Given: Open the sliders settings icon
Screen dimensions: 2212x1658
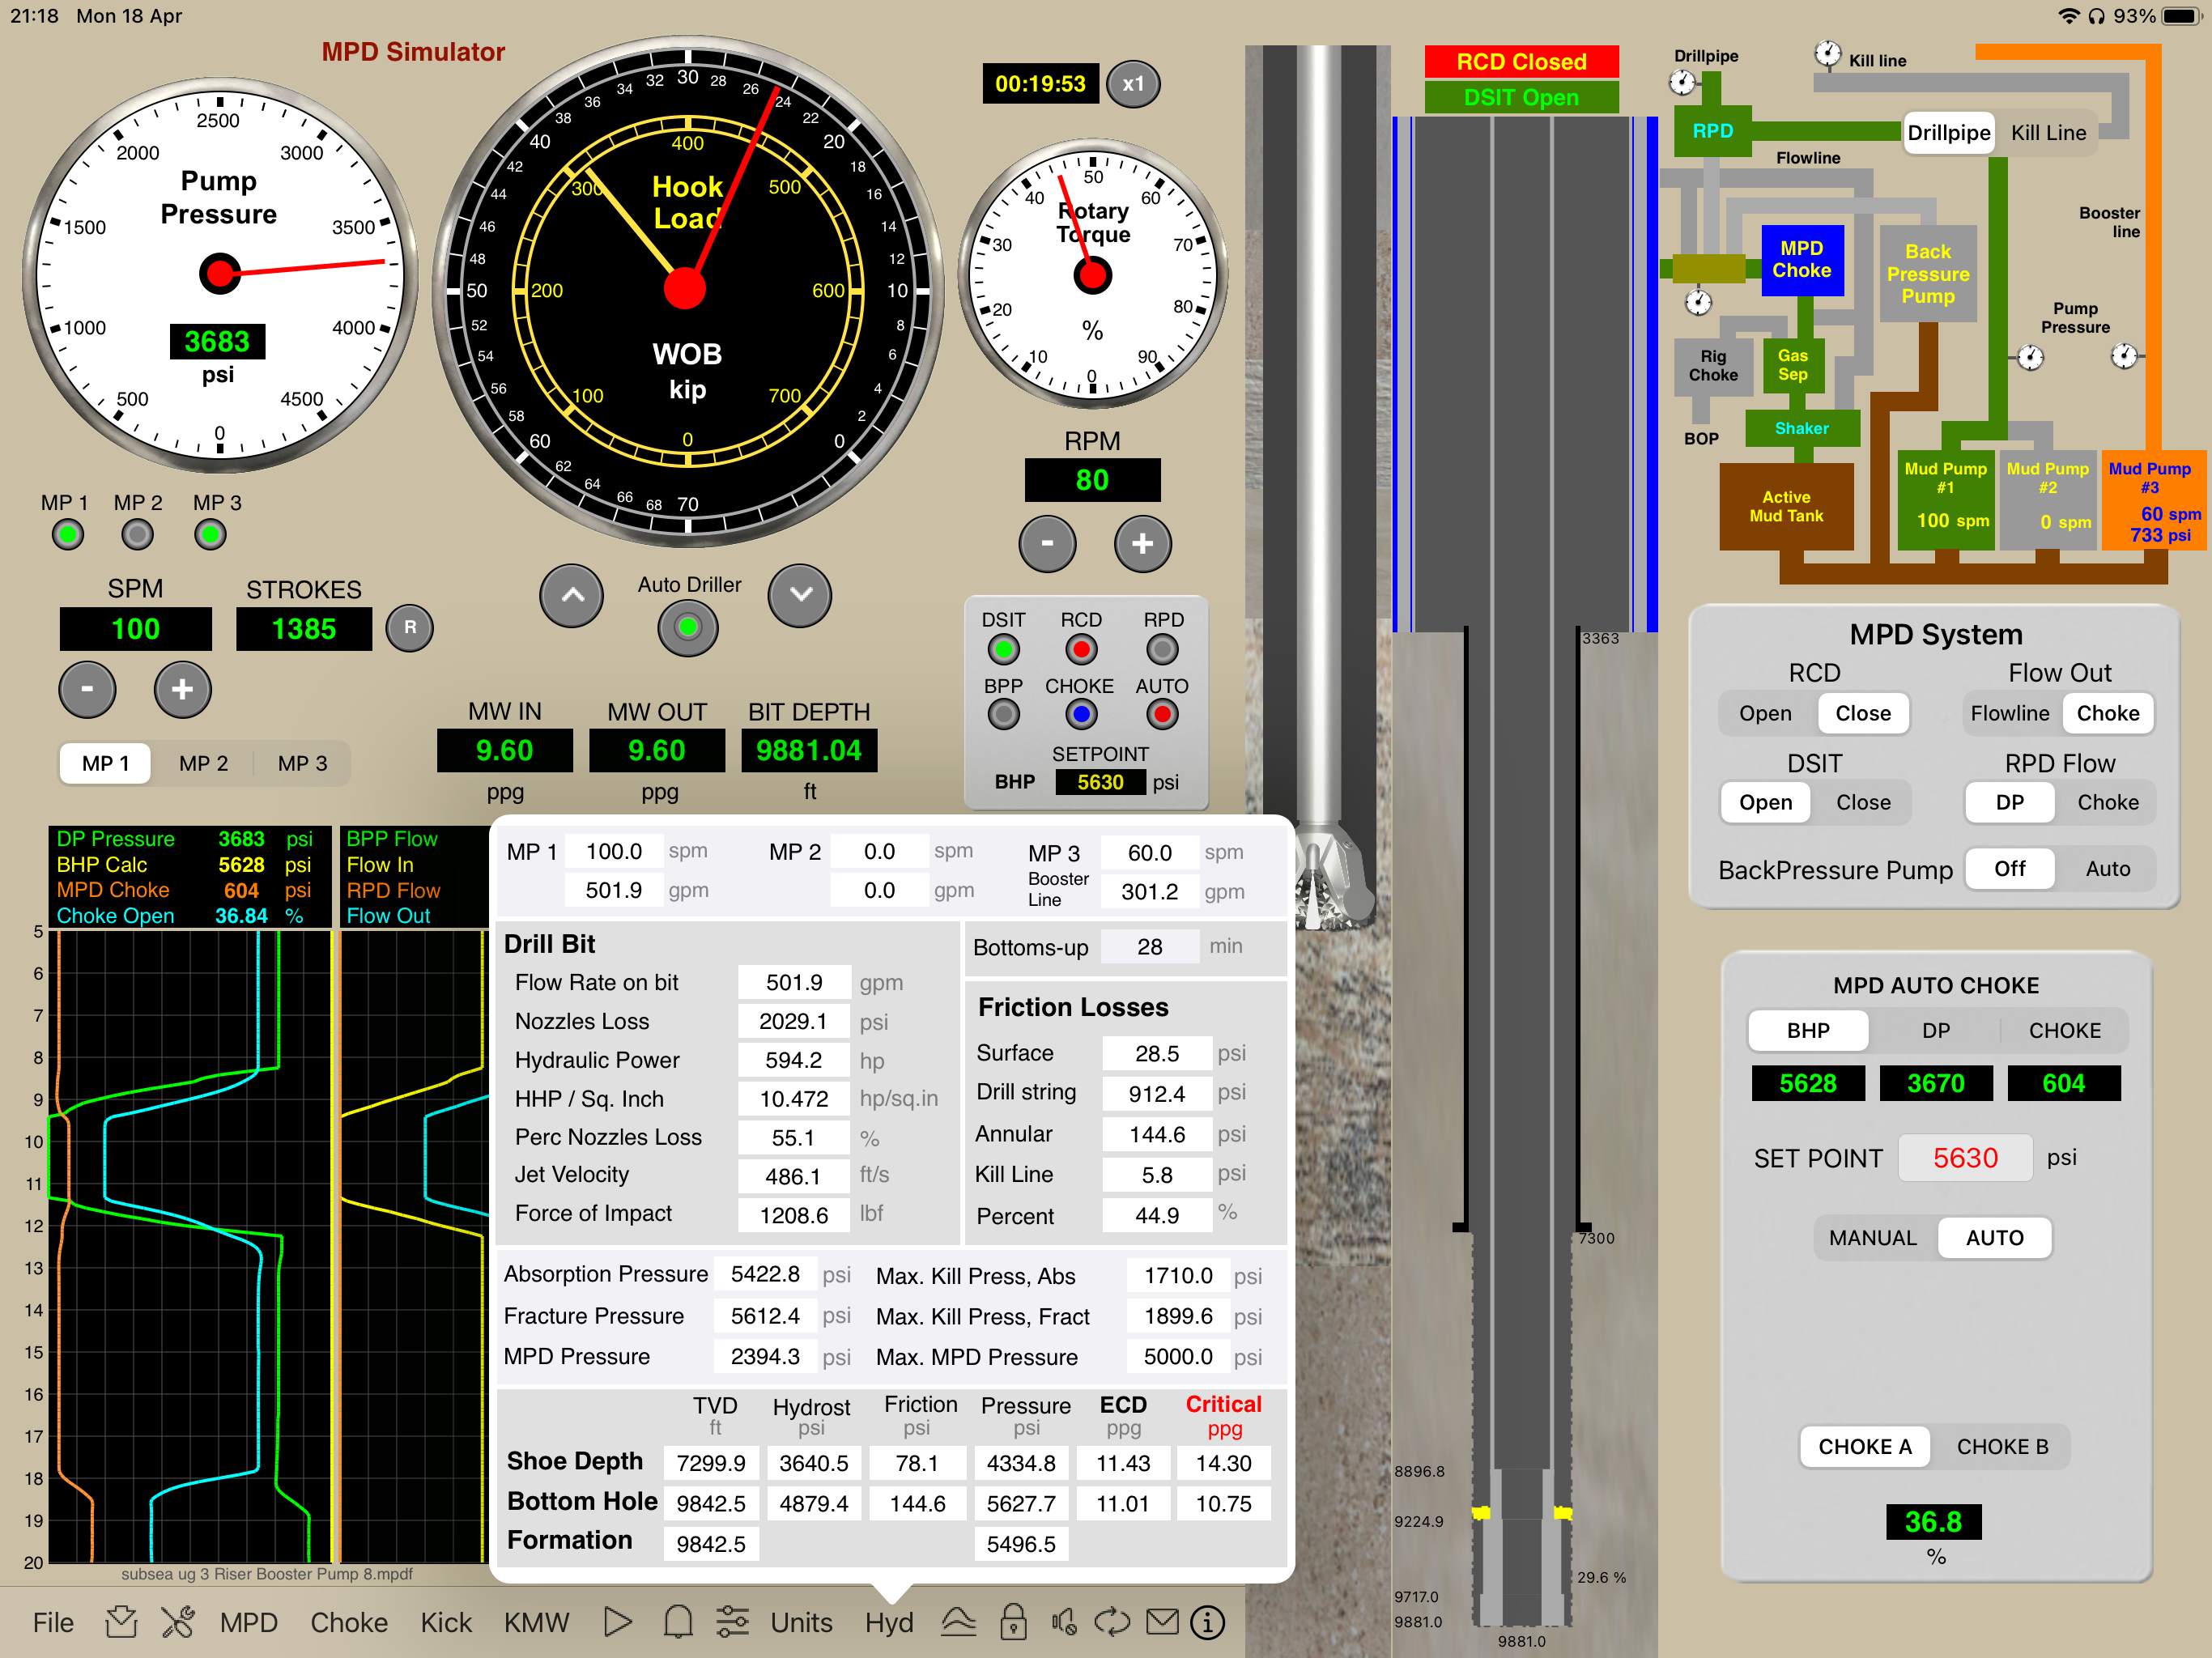Looking at the screenshot, I should coord(732,1622).
